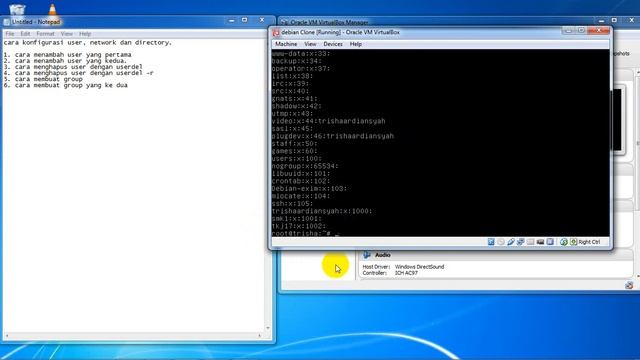The height and width of the screenshot is (360, 640).
Task: Open Devices menu in debian Clone window
Action: coord(333,44)
